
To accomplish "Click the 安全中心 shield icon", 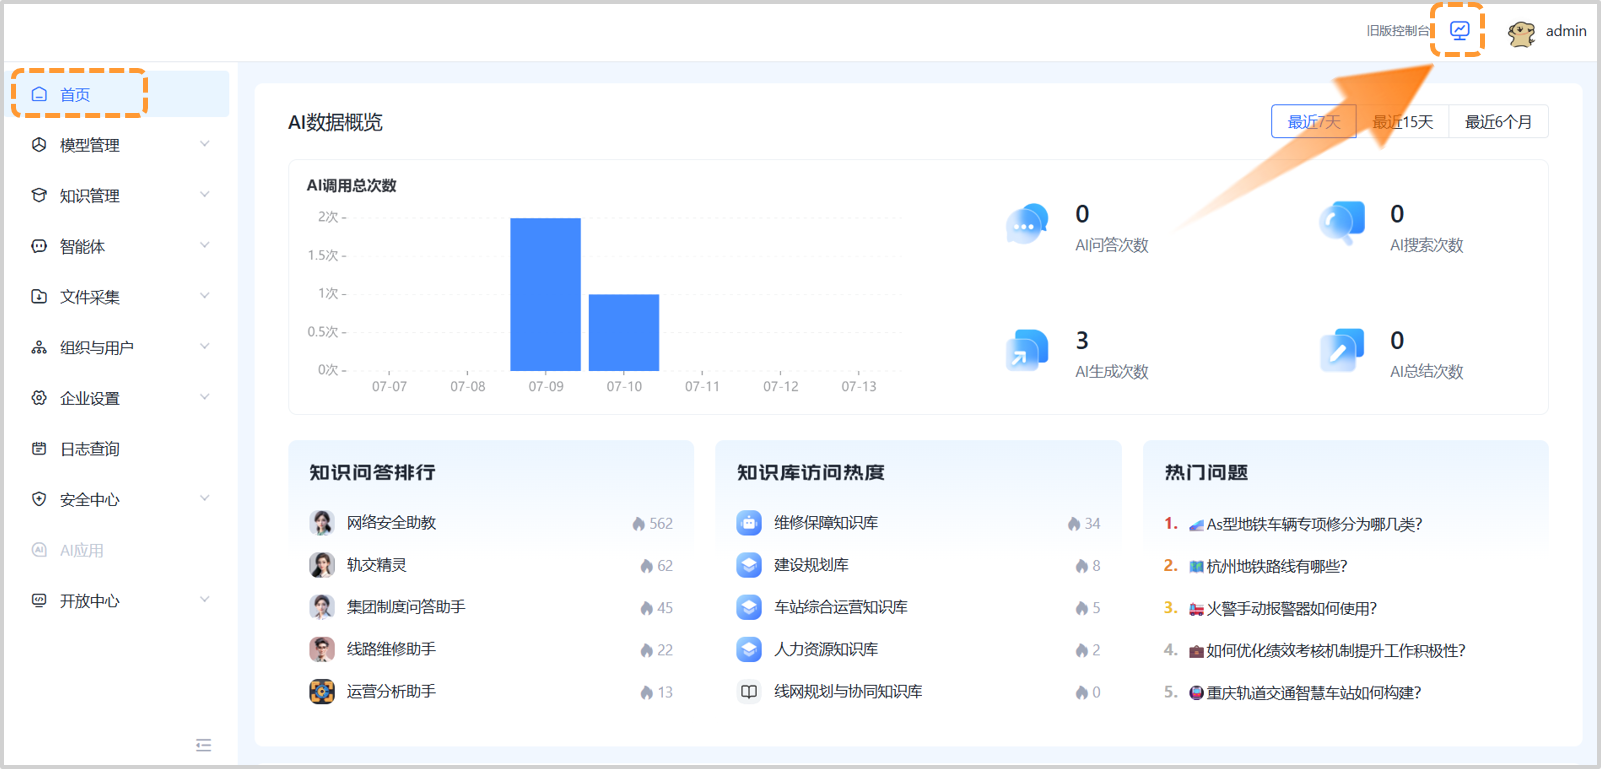I will (x=39, y=499).
